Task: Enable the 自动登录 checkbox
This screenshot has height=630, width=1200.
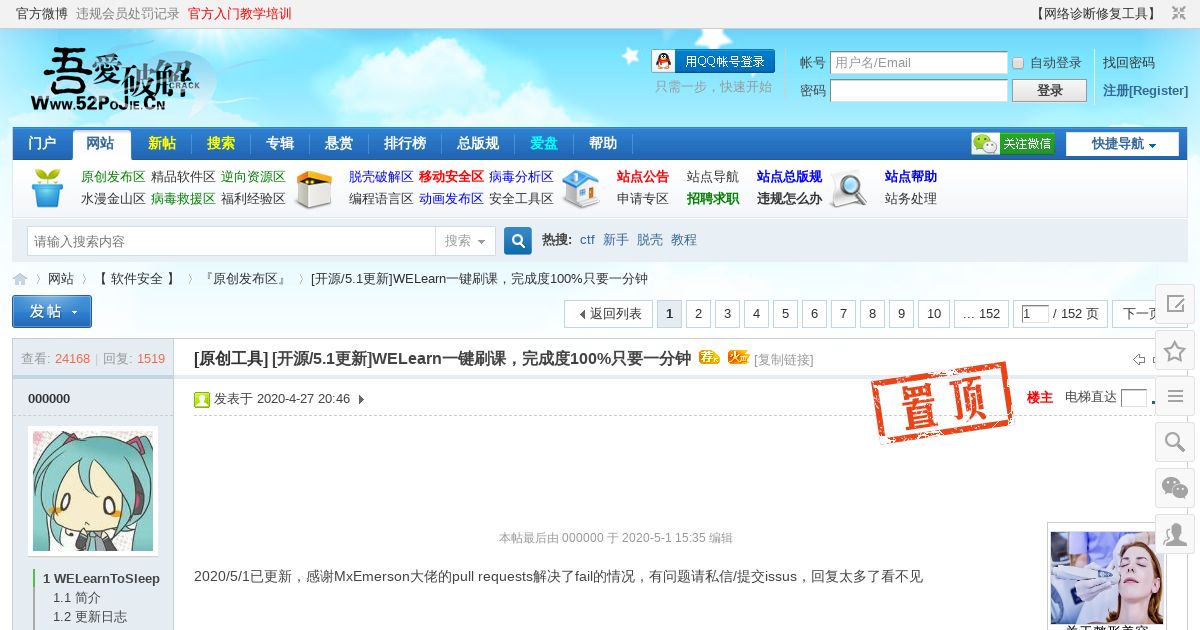Action: [1018, 63]
